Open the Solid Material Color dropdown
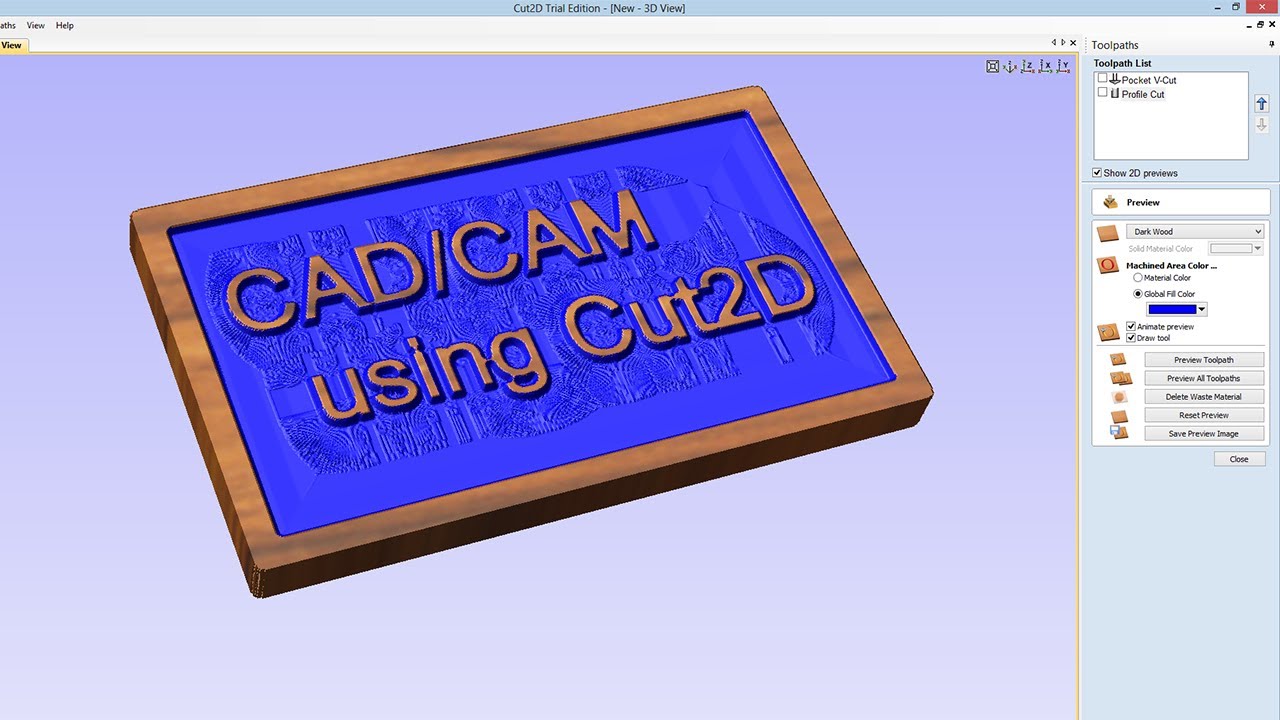Viewport: 1280px width, 720px height. 1258,248
